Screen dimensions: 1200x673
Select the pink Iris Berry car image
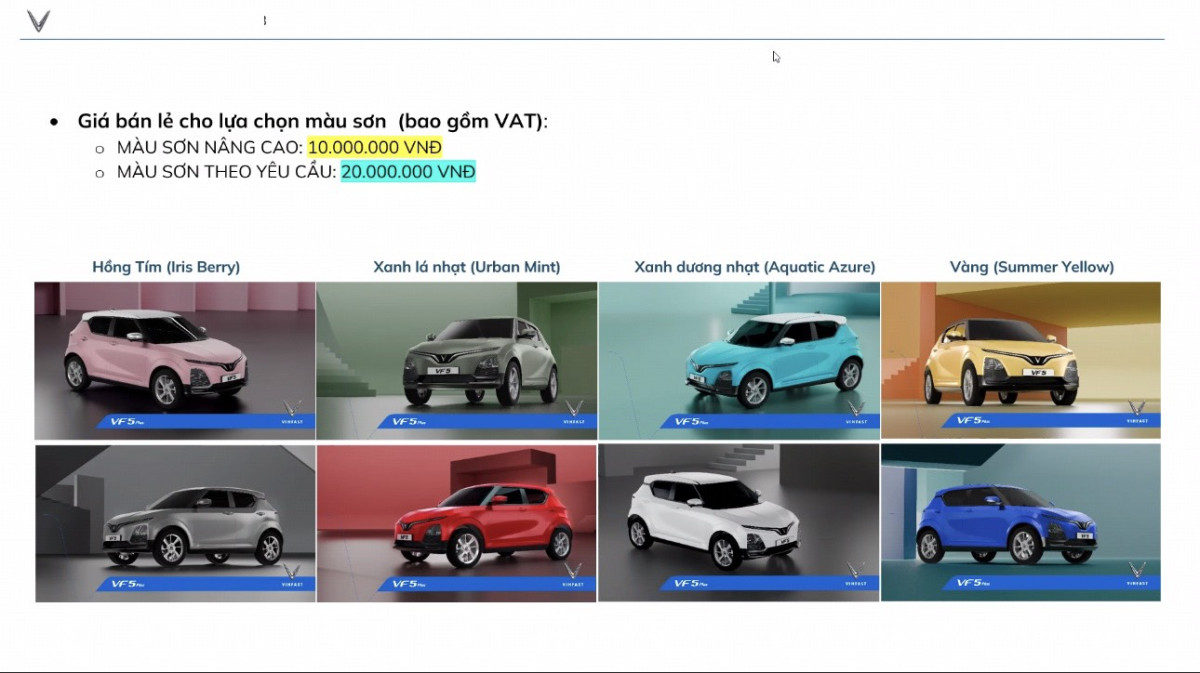point(175,361)
